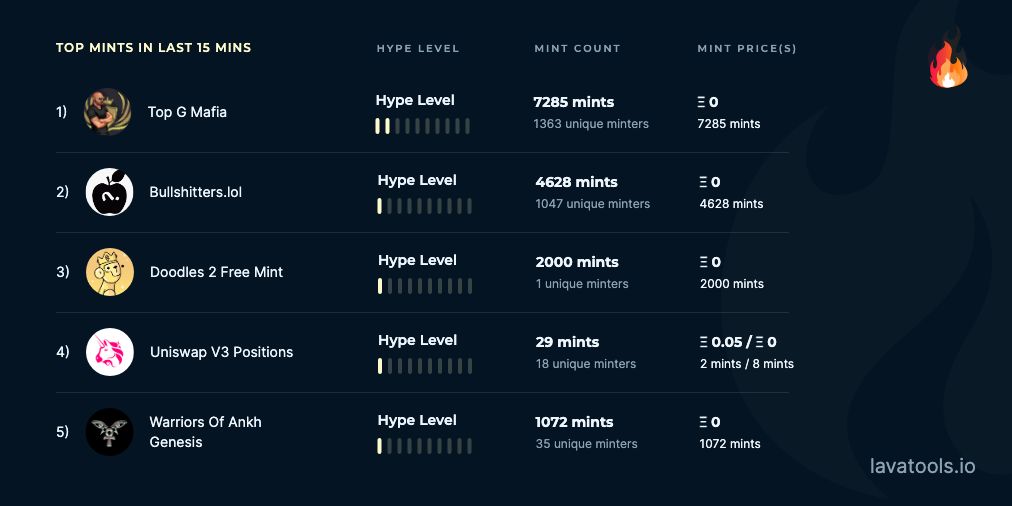This screenshot has width=1012, height=506.
Task: Click the hype level bar for Warriors Of Ankh
Action: point(424,446)
